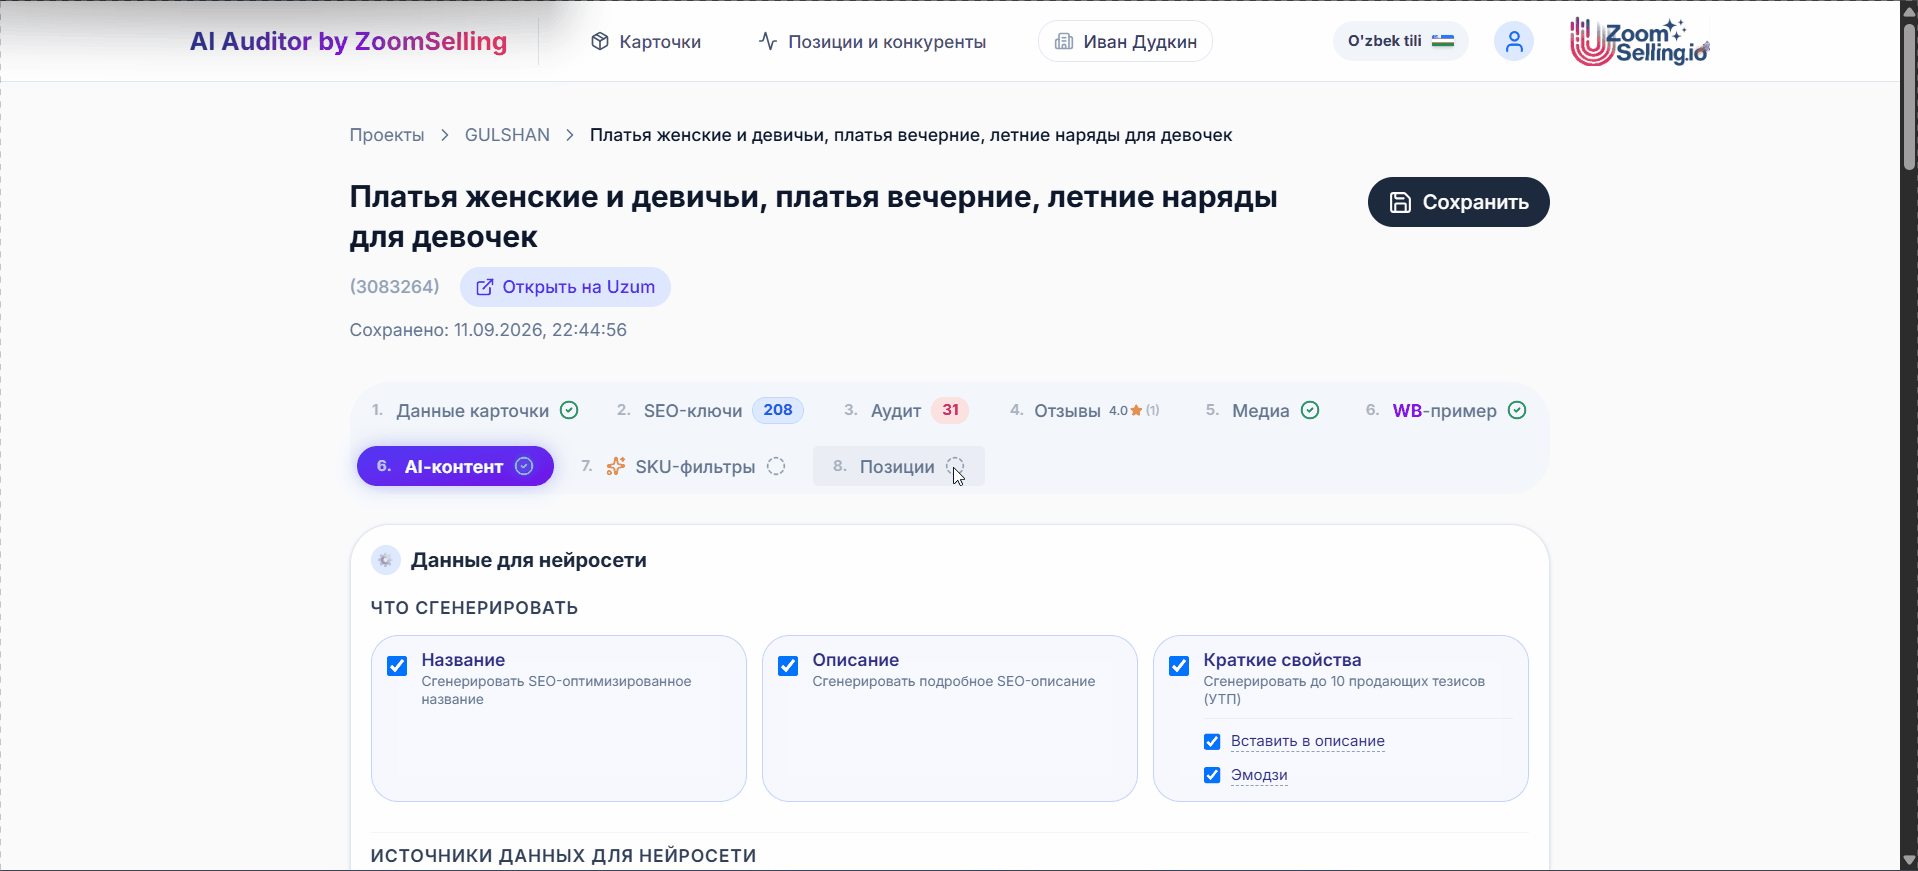The width and height of the screenshot is (1918, 871).
Task: Click the neural network icon beside Данные для нейросети
Action: pyautogui.click(x=385, y=560)
